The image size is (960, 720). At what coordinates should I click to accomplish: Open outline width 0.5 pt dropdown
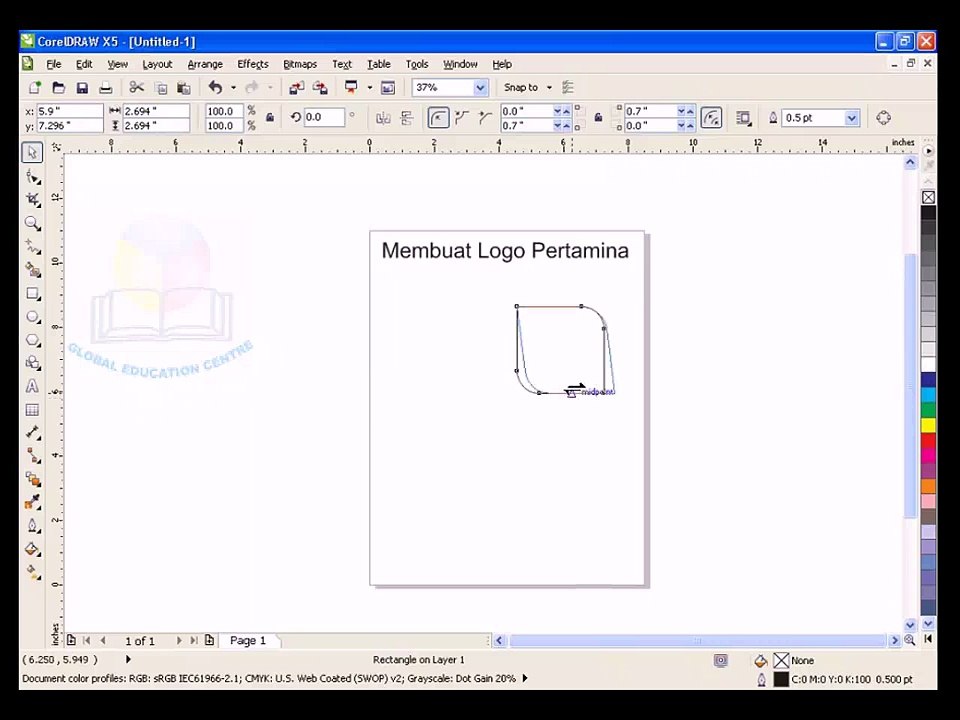click(x=852, y=118)
